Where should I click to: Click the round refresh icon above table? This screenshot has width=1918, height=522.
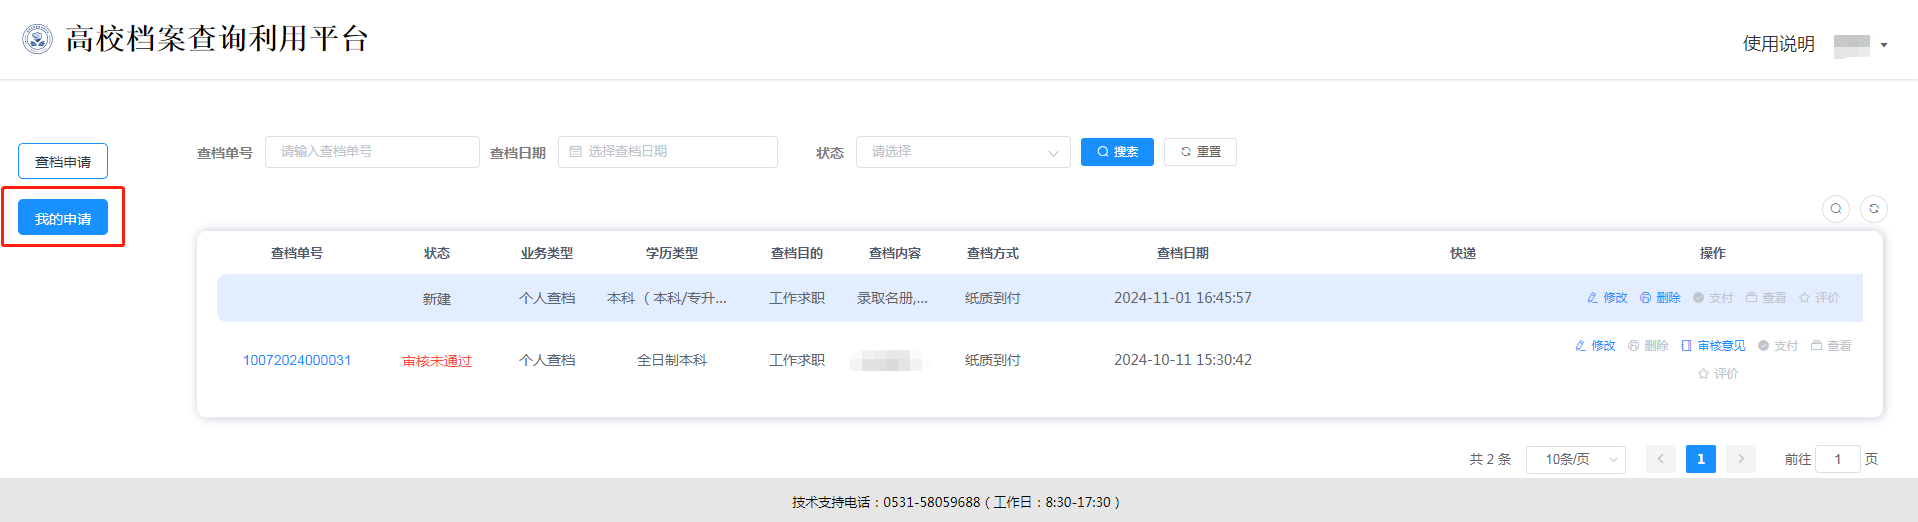[1873, 209]
